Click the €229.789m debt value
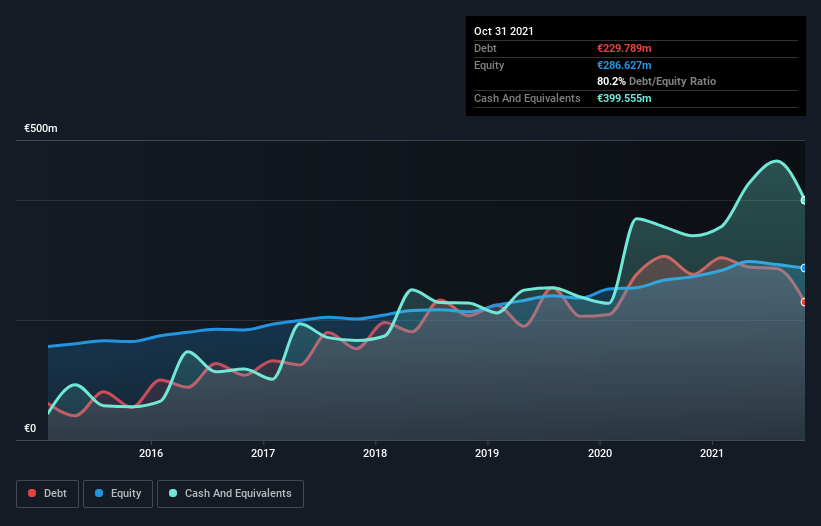 (624, 48)
